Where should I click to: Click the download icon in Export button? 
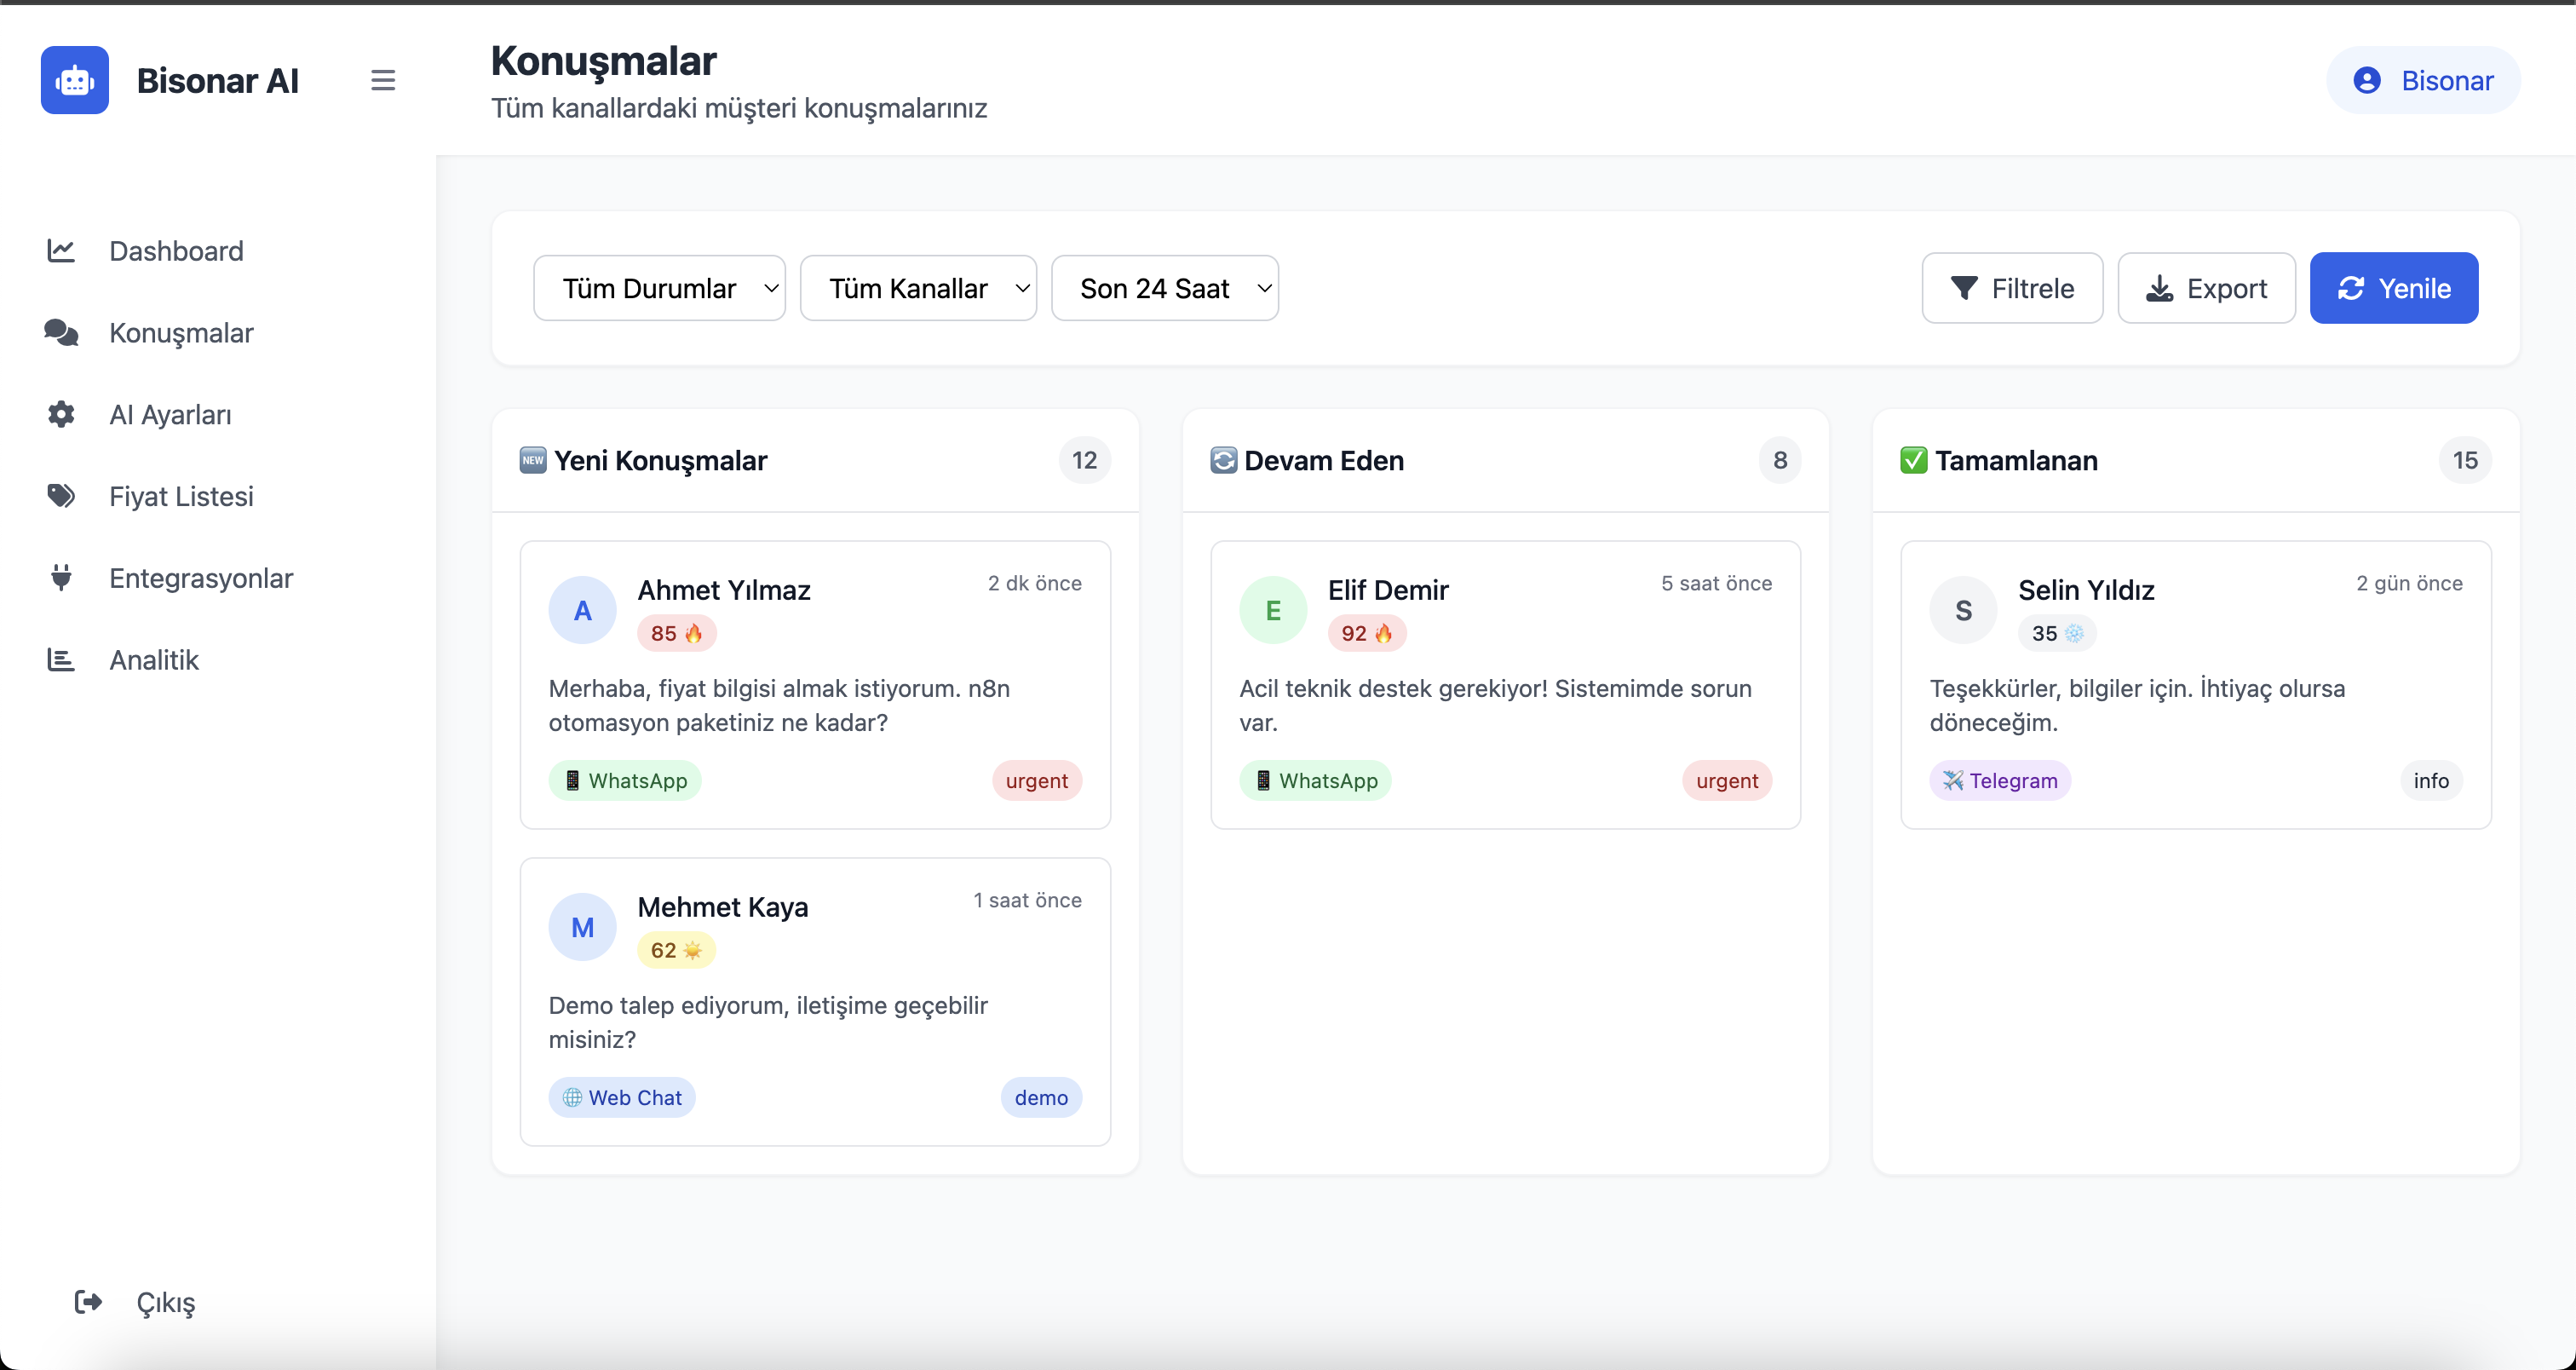(2159, 288)
